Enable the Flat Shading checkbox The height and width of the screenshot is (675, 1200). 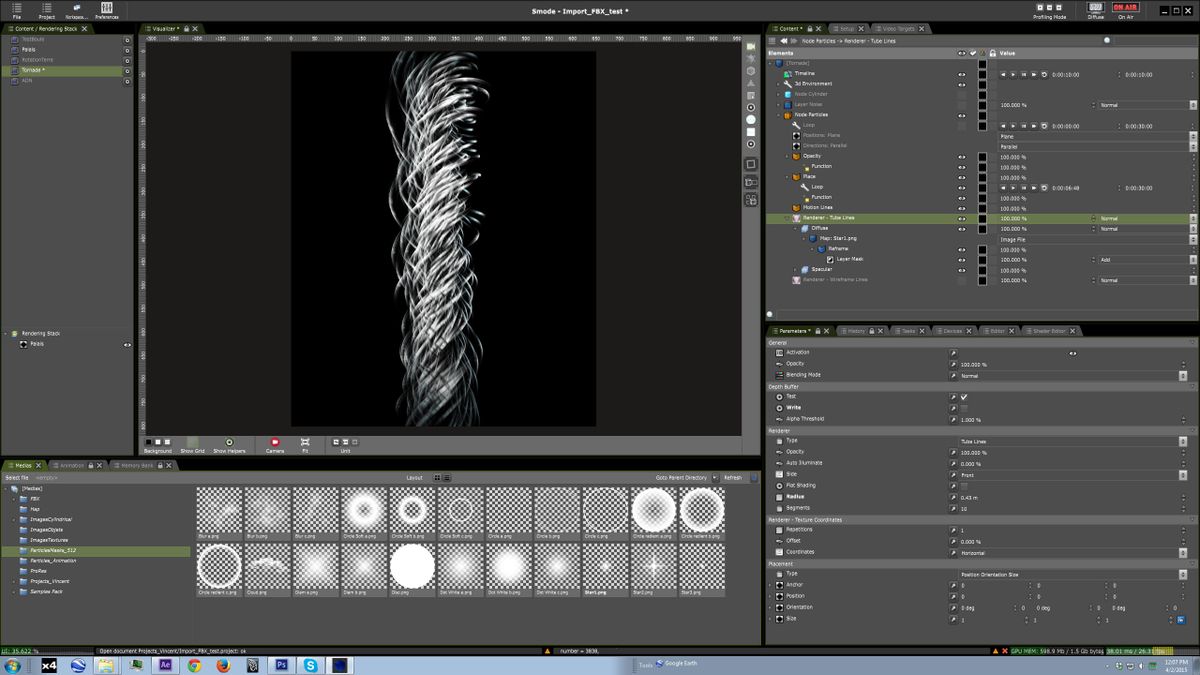[964, 485]
